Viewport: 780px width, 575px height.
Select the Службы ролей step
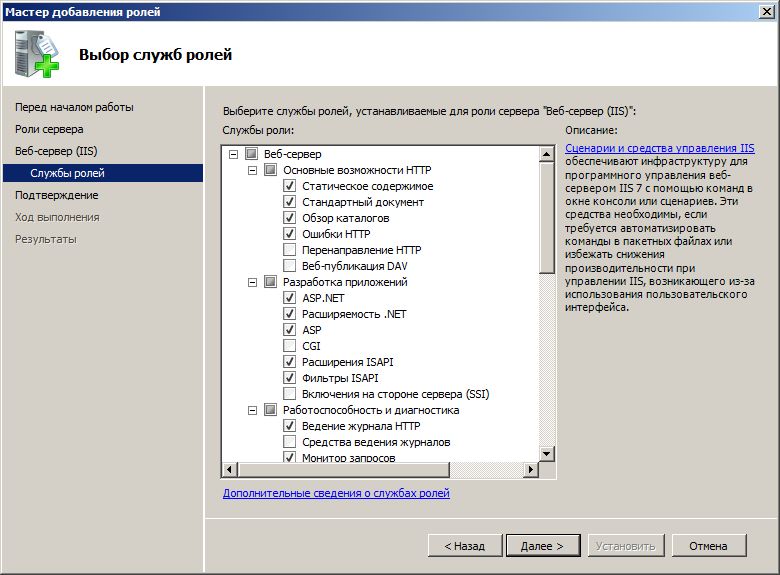[x=103, y=173]
